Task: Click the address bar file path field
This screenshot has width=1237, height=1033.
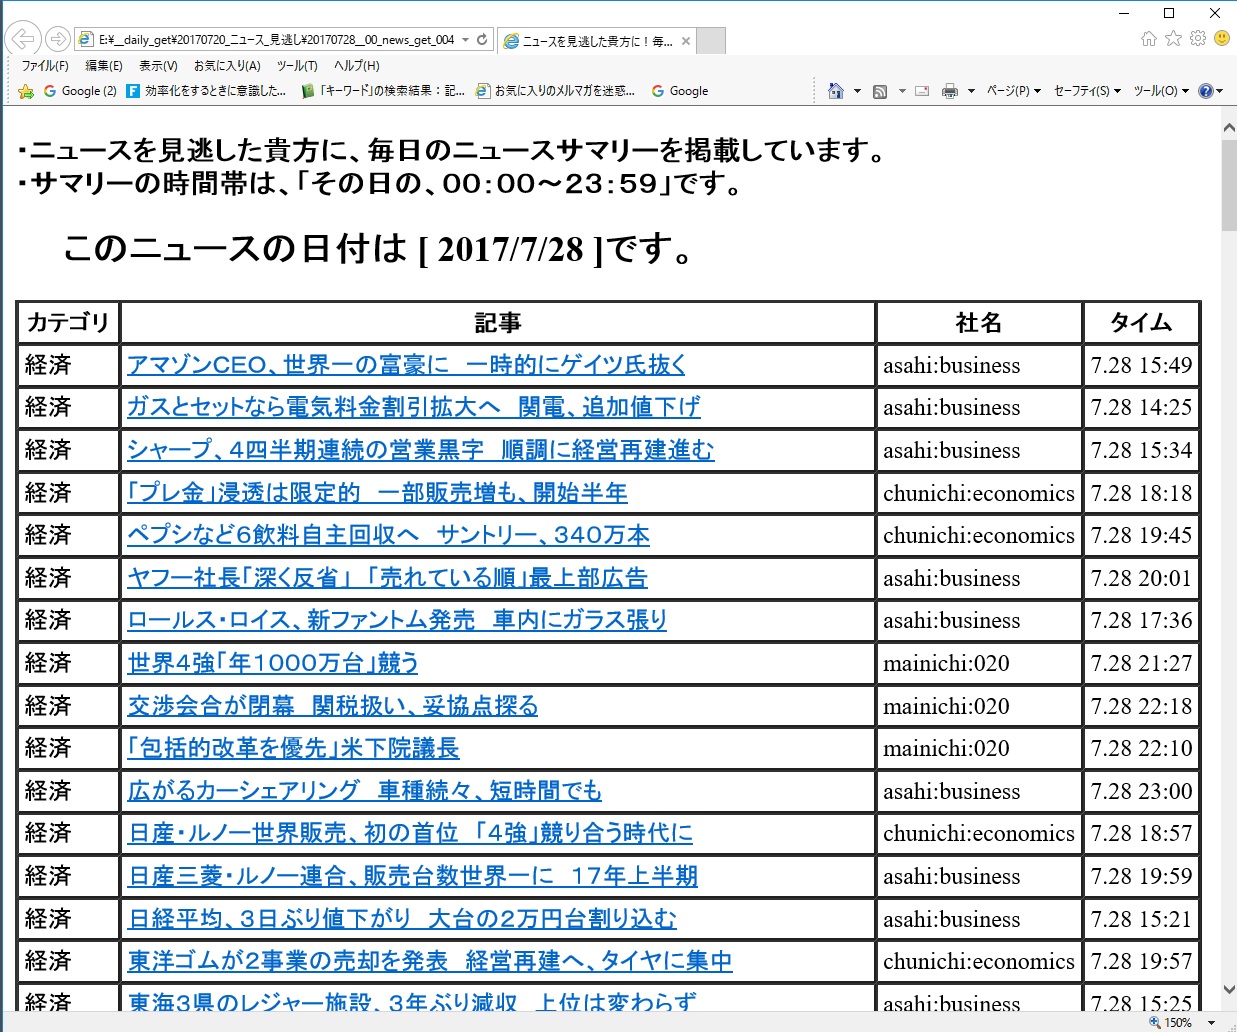Action: click(x=277, y=40)
